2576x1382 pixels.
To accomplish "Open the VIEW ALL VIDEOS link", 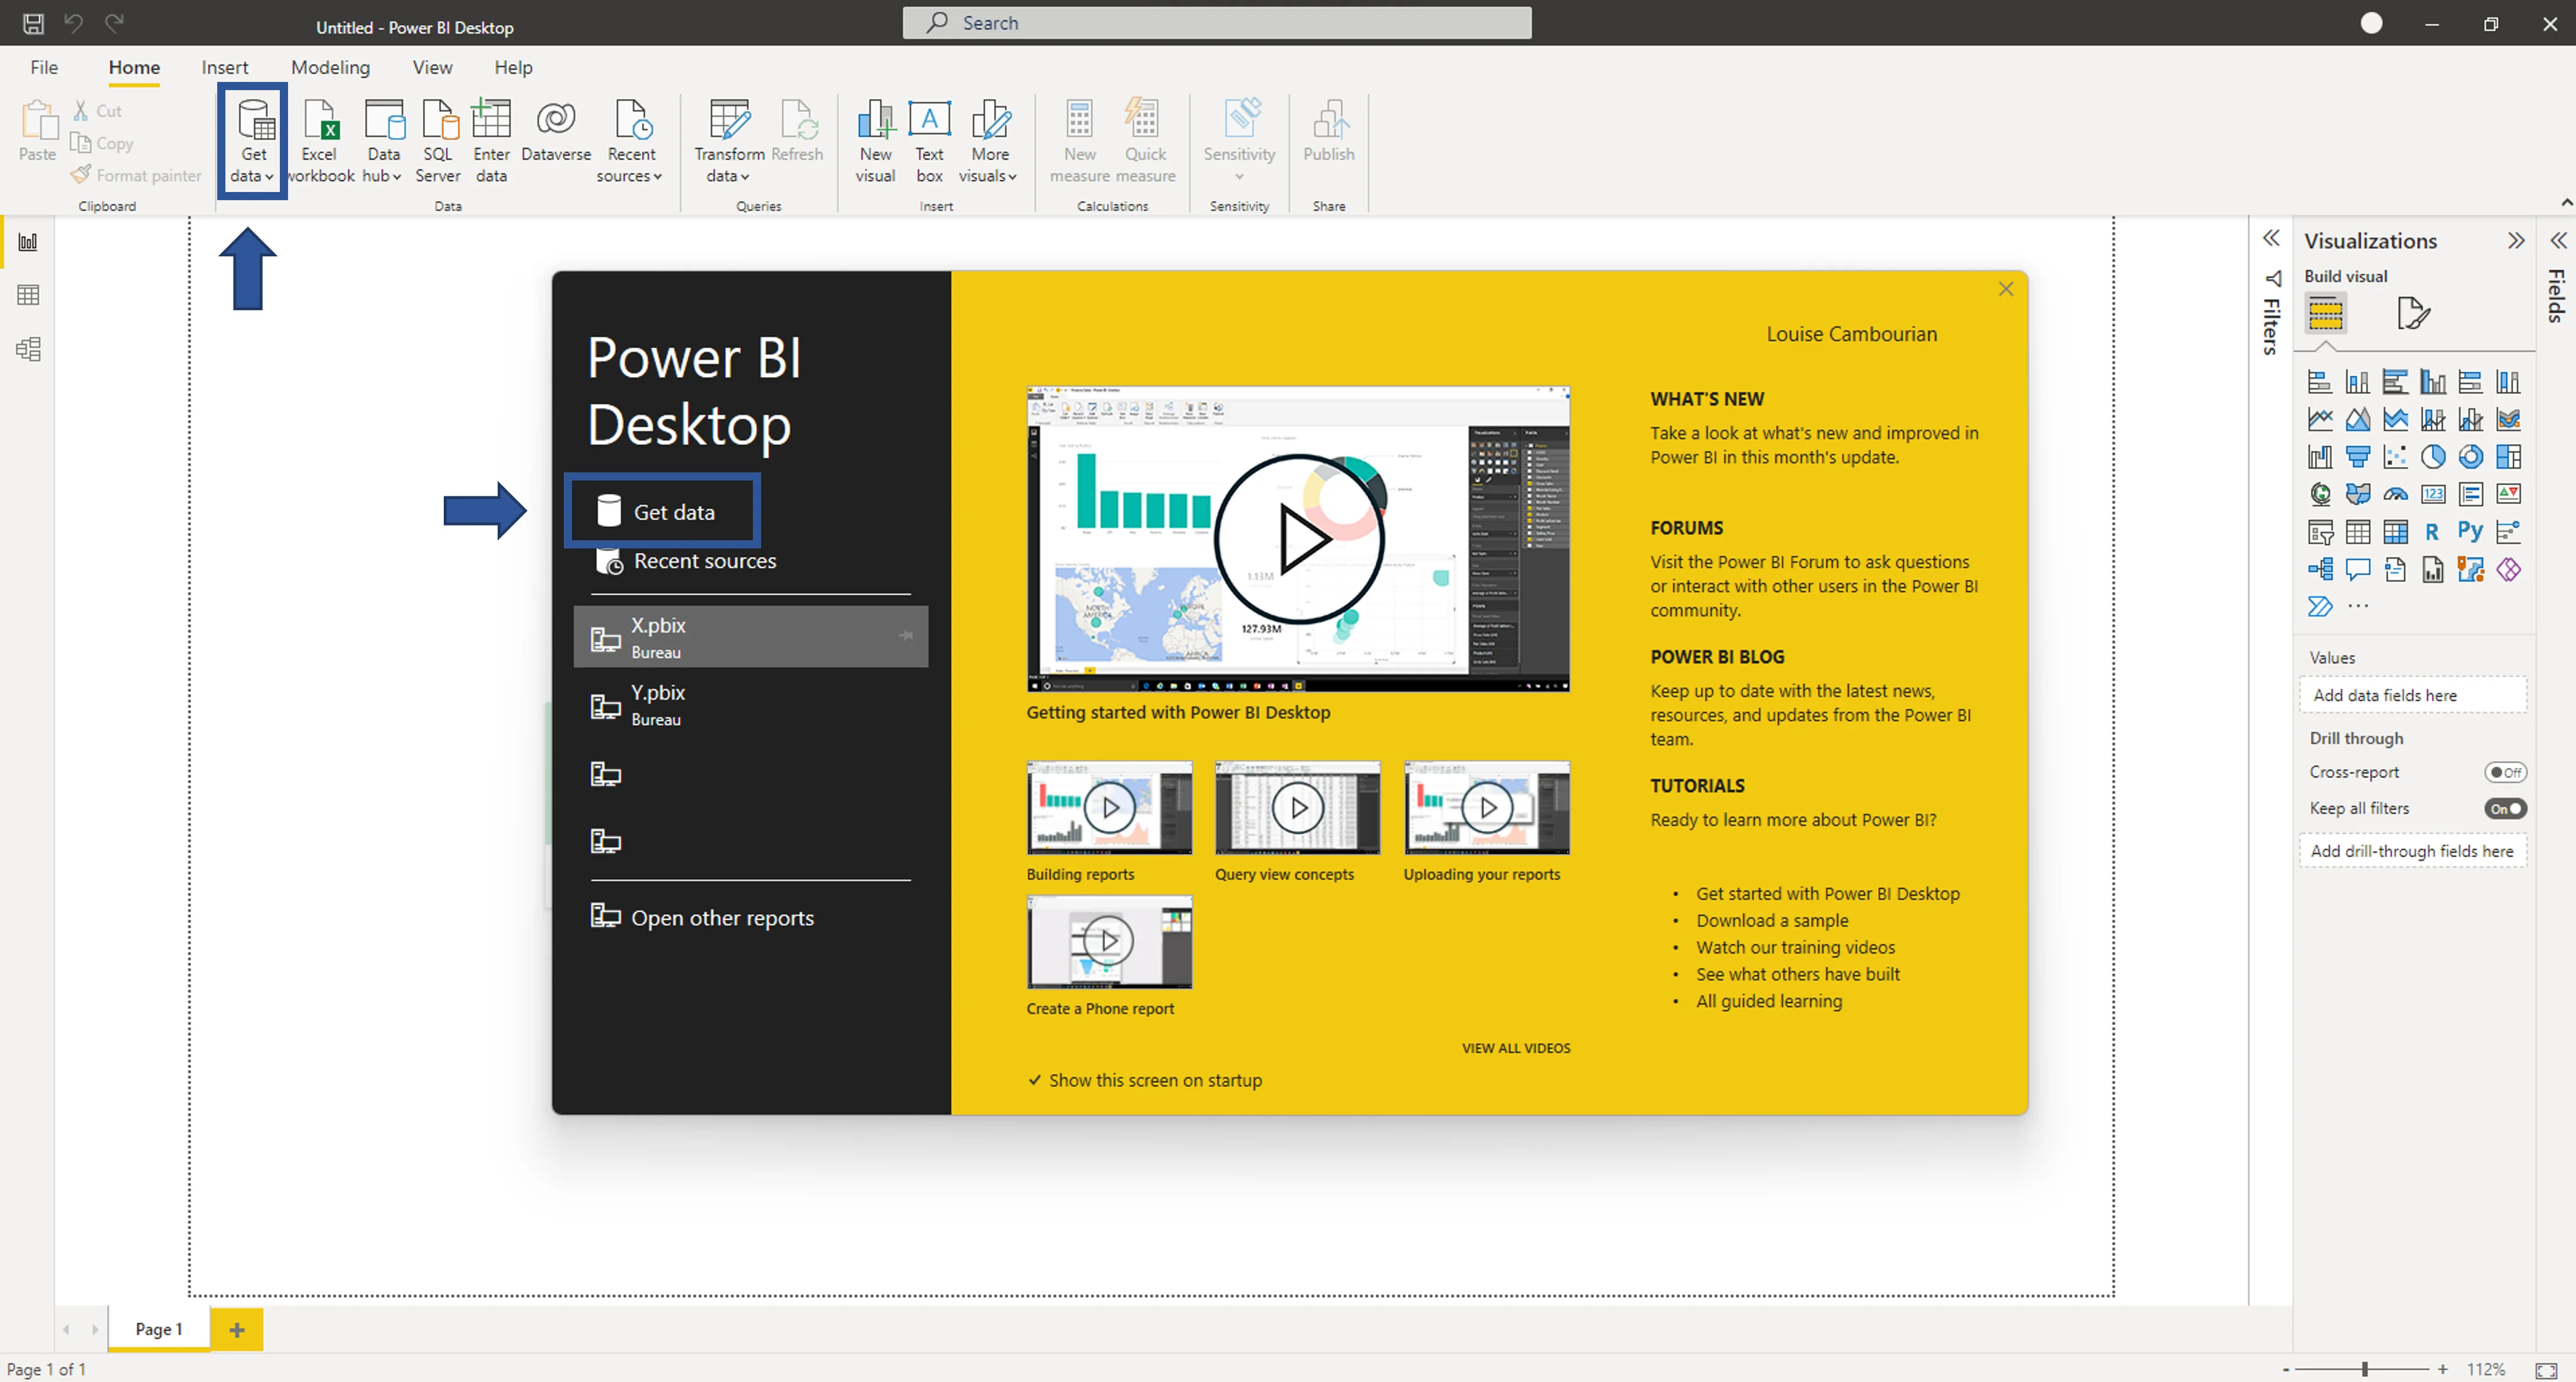I will point(1516,1048).
